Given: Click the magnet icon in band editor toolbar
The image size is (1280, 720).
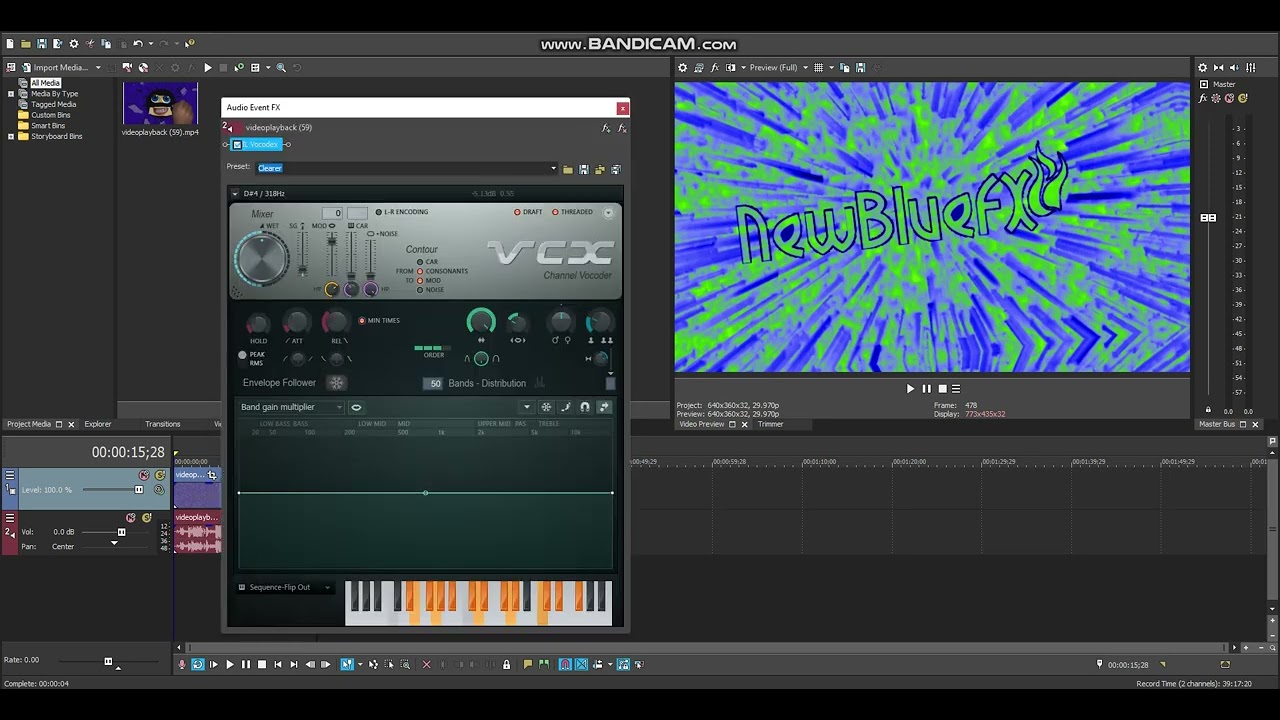Looking at the screenshot, I should point(585,407).
